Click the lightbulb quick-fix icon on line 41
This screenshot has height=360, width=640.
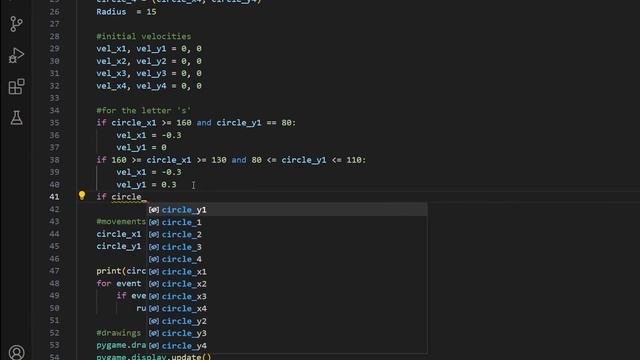[x=82, y=196]
